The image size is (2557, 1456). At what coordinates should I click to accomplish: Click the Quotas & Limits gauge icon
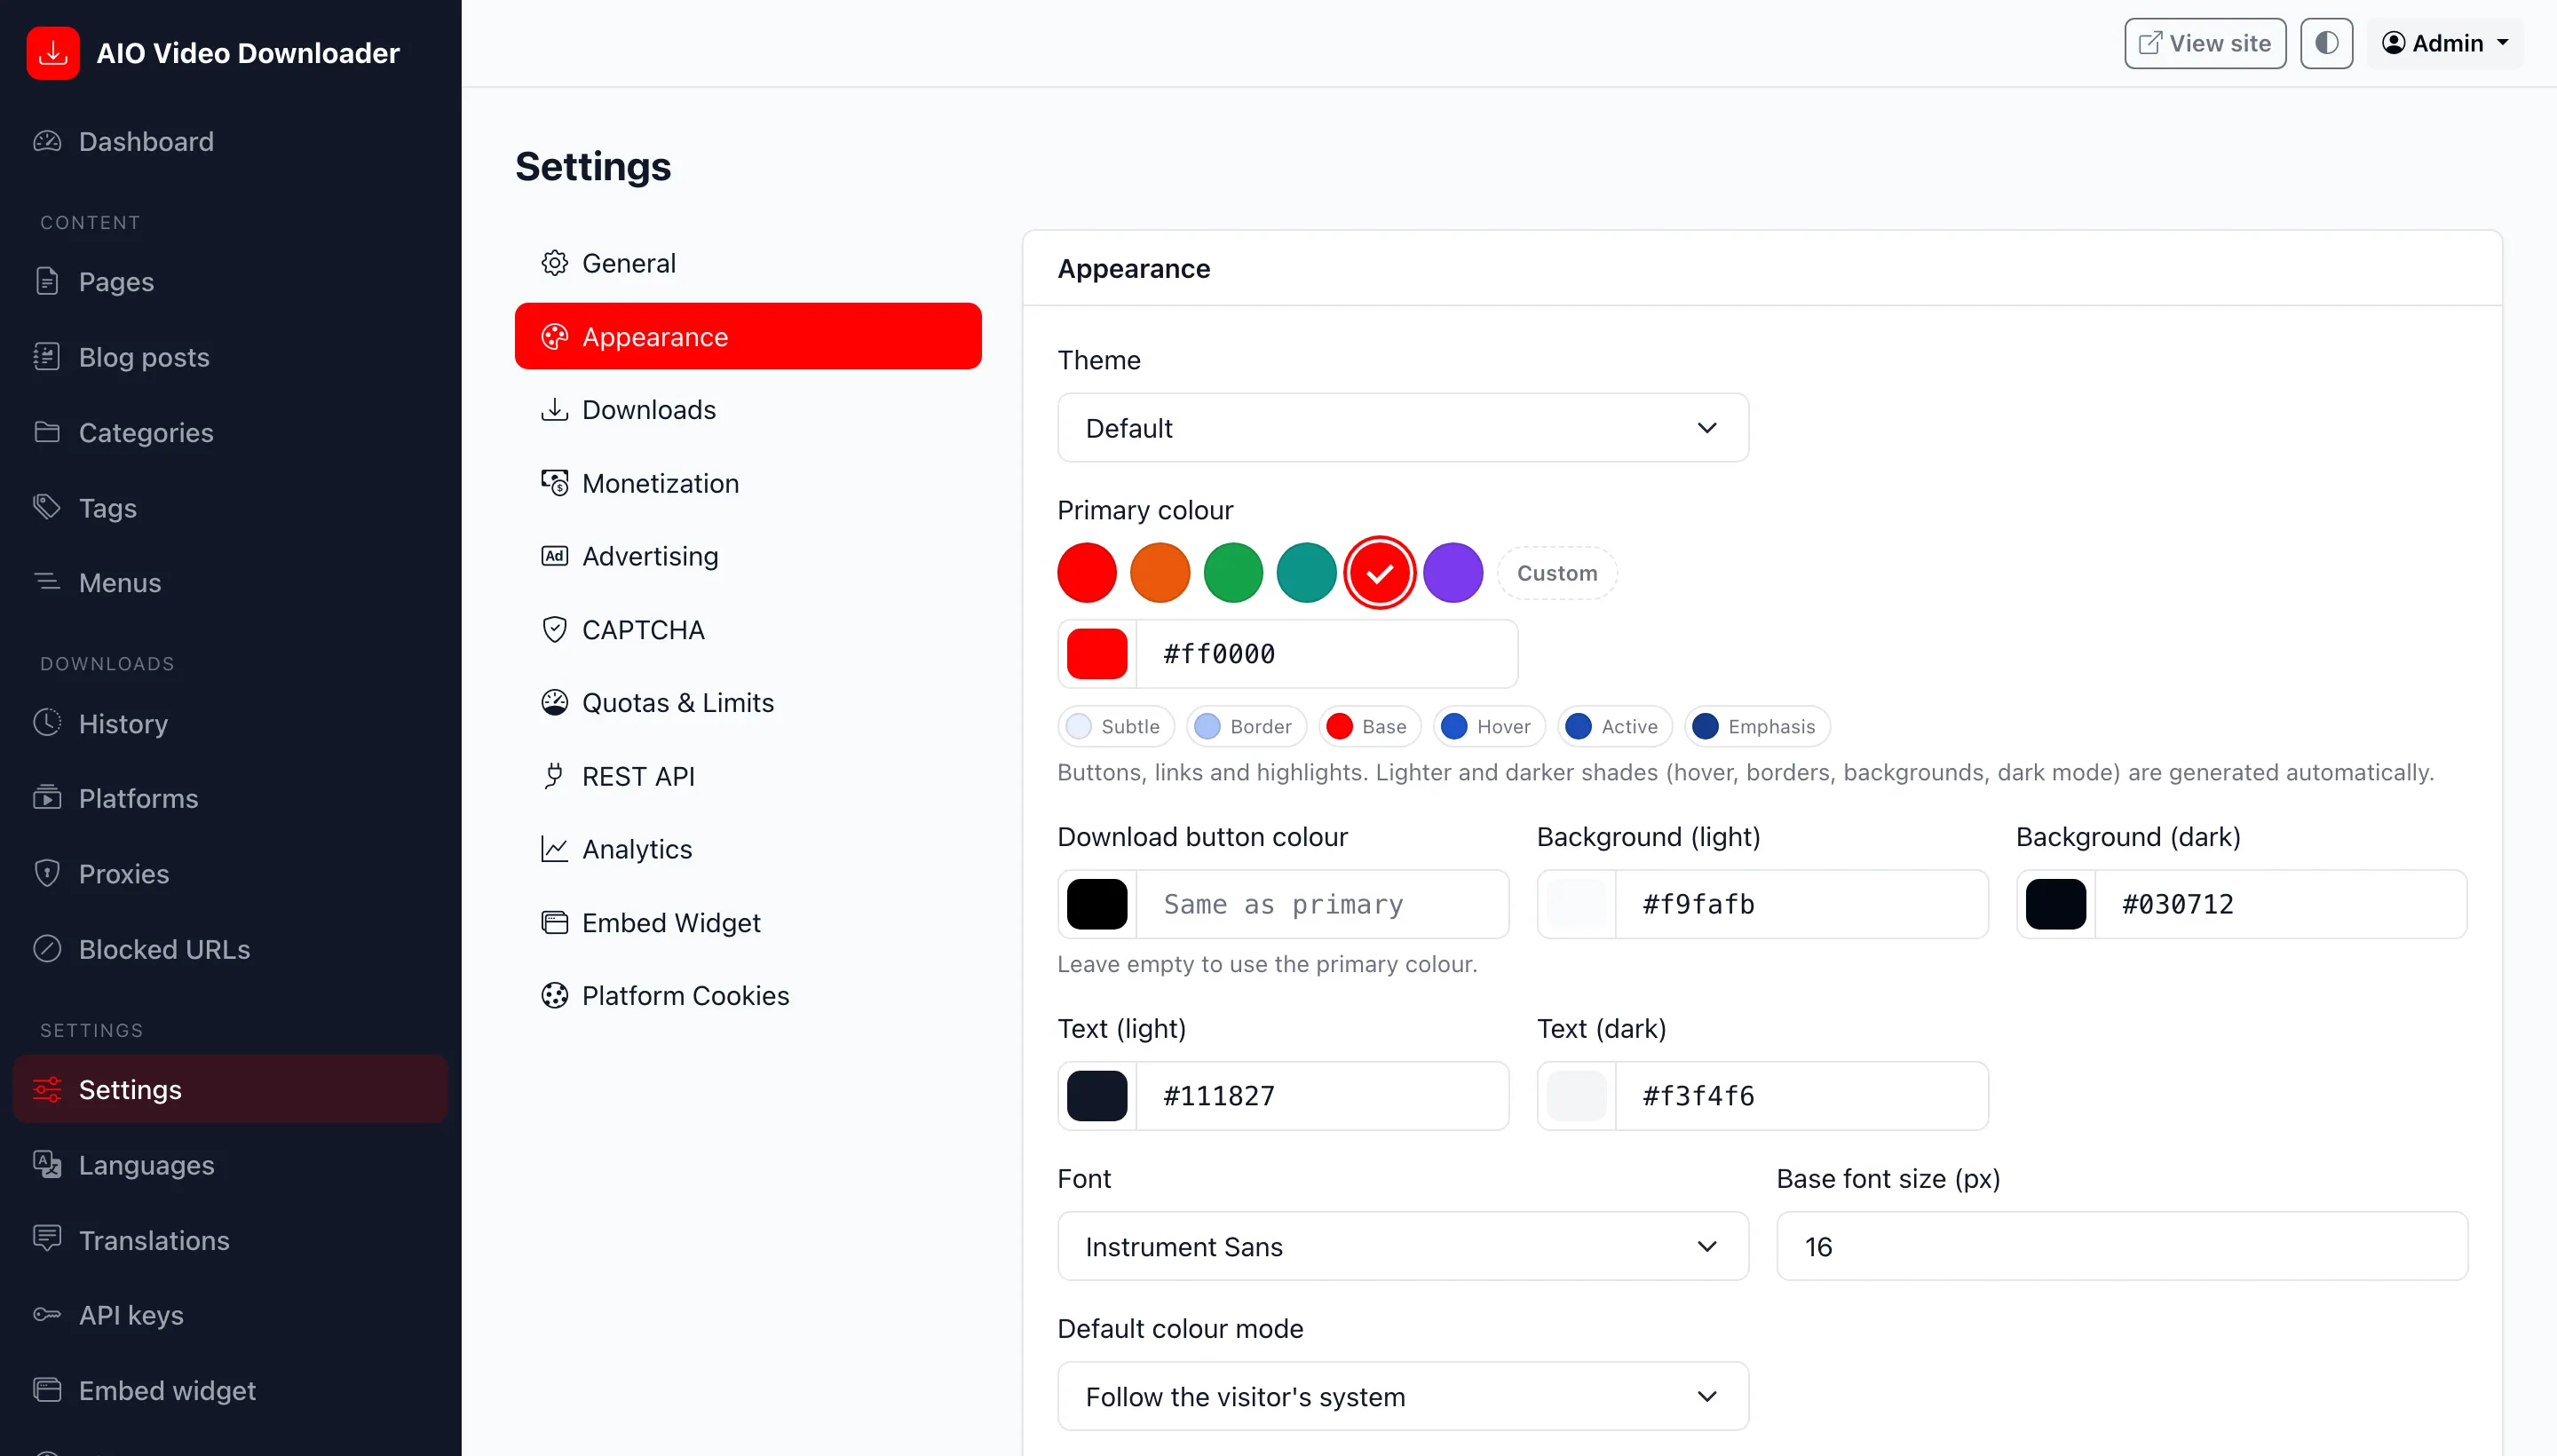pos(554,702)
